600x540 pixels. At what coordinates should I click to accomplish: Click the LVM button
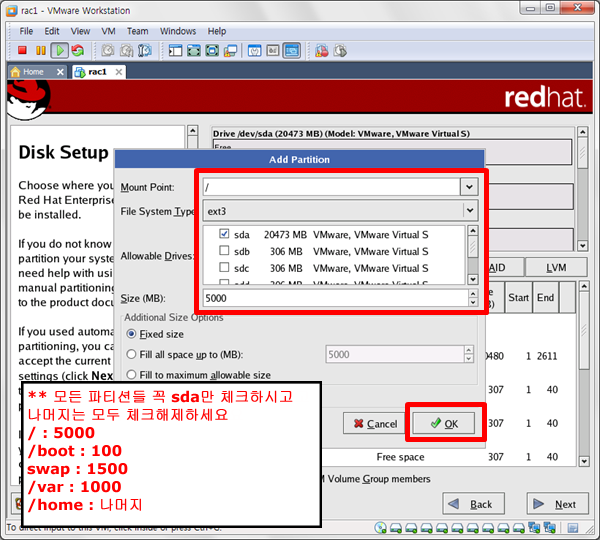(556, 268)
